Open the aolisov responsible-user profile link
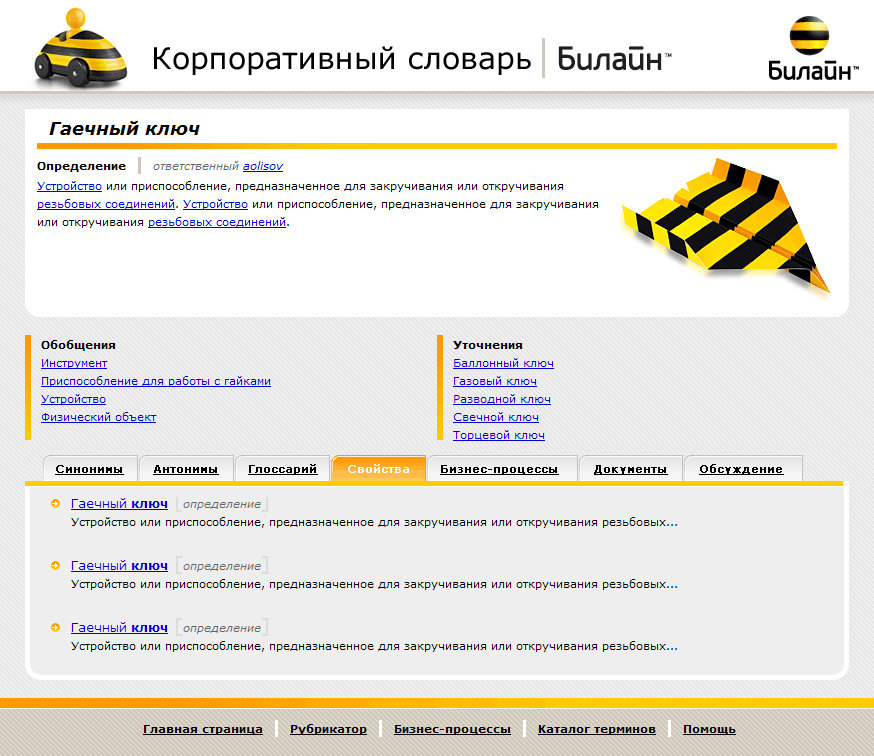Viewport: 874px width, 756px height. tap(265, 166)
